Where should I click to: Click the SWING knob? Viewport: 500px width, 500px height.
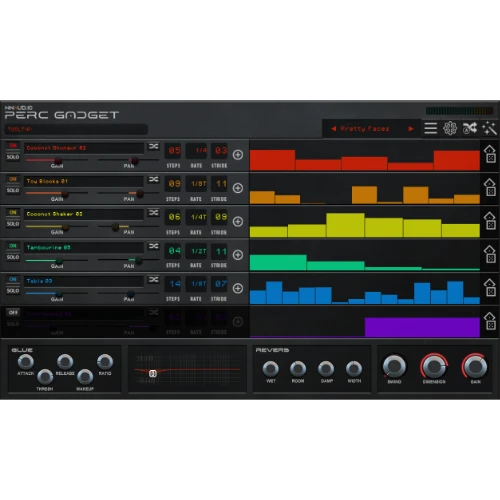[394, 366]
